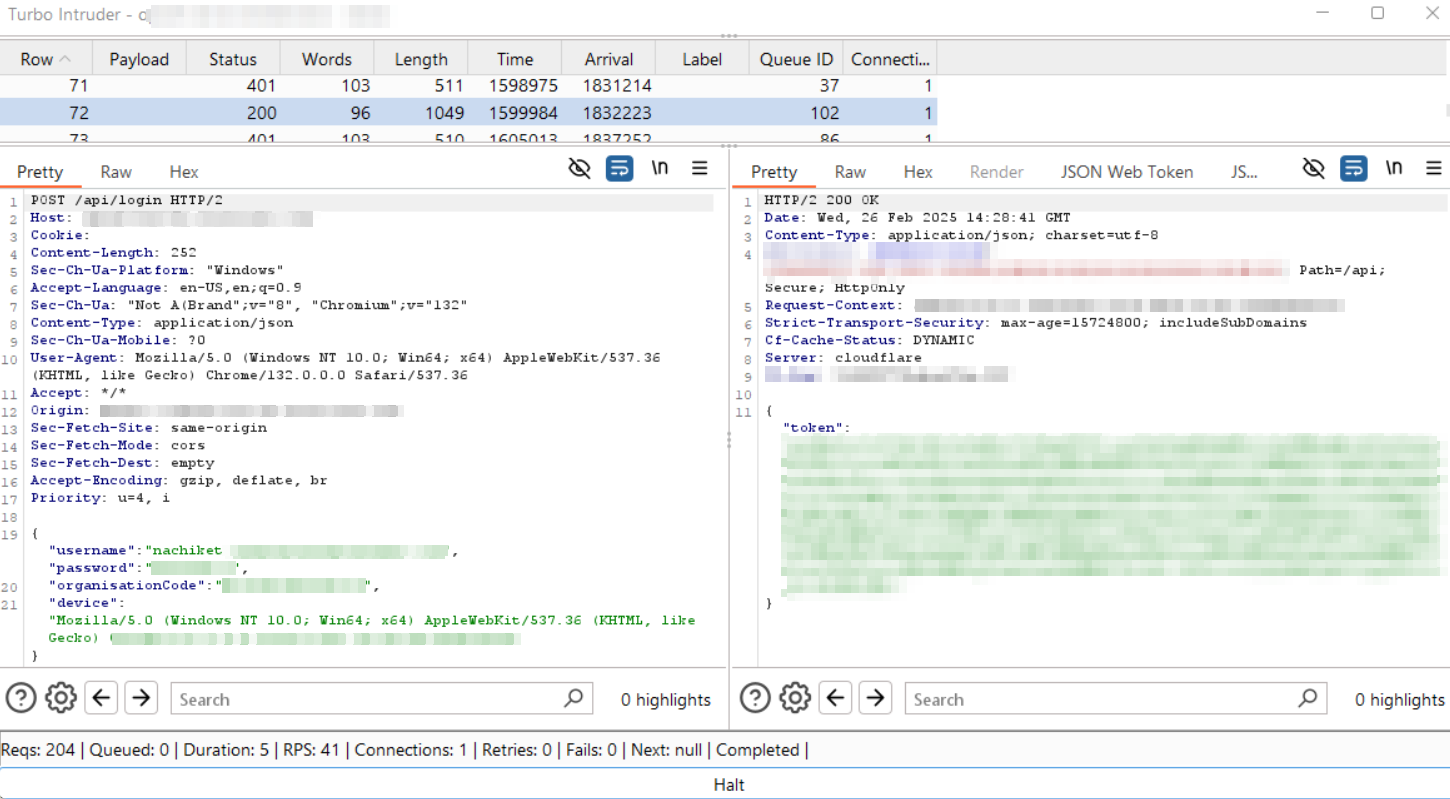Sort results by Words column
This screenshot has width=1450, height=799.
click(327, 59)
